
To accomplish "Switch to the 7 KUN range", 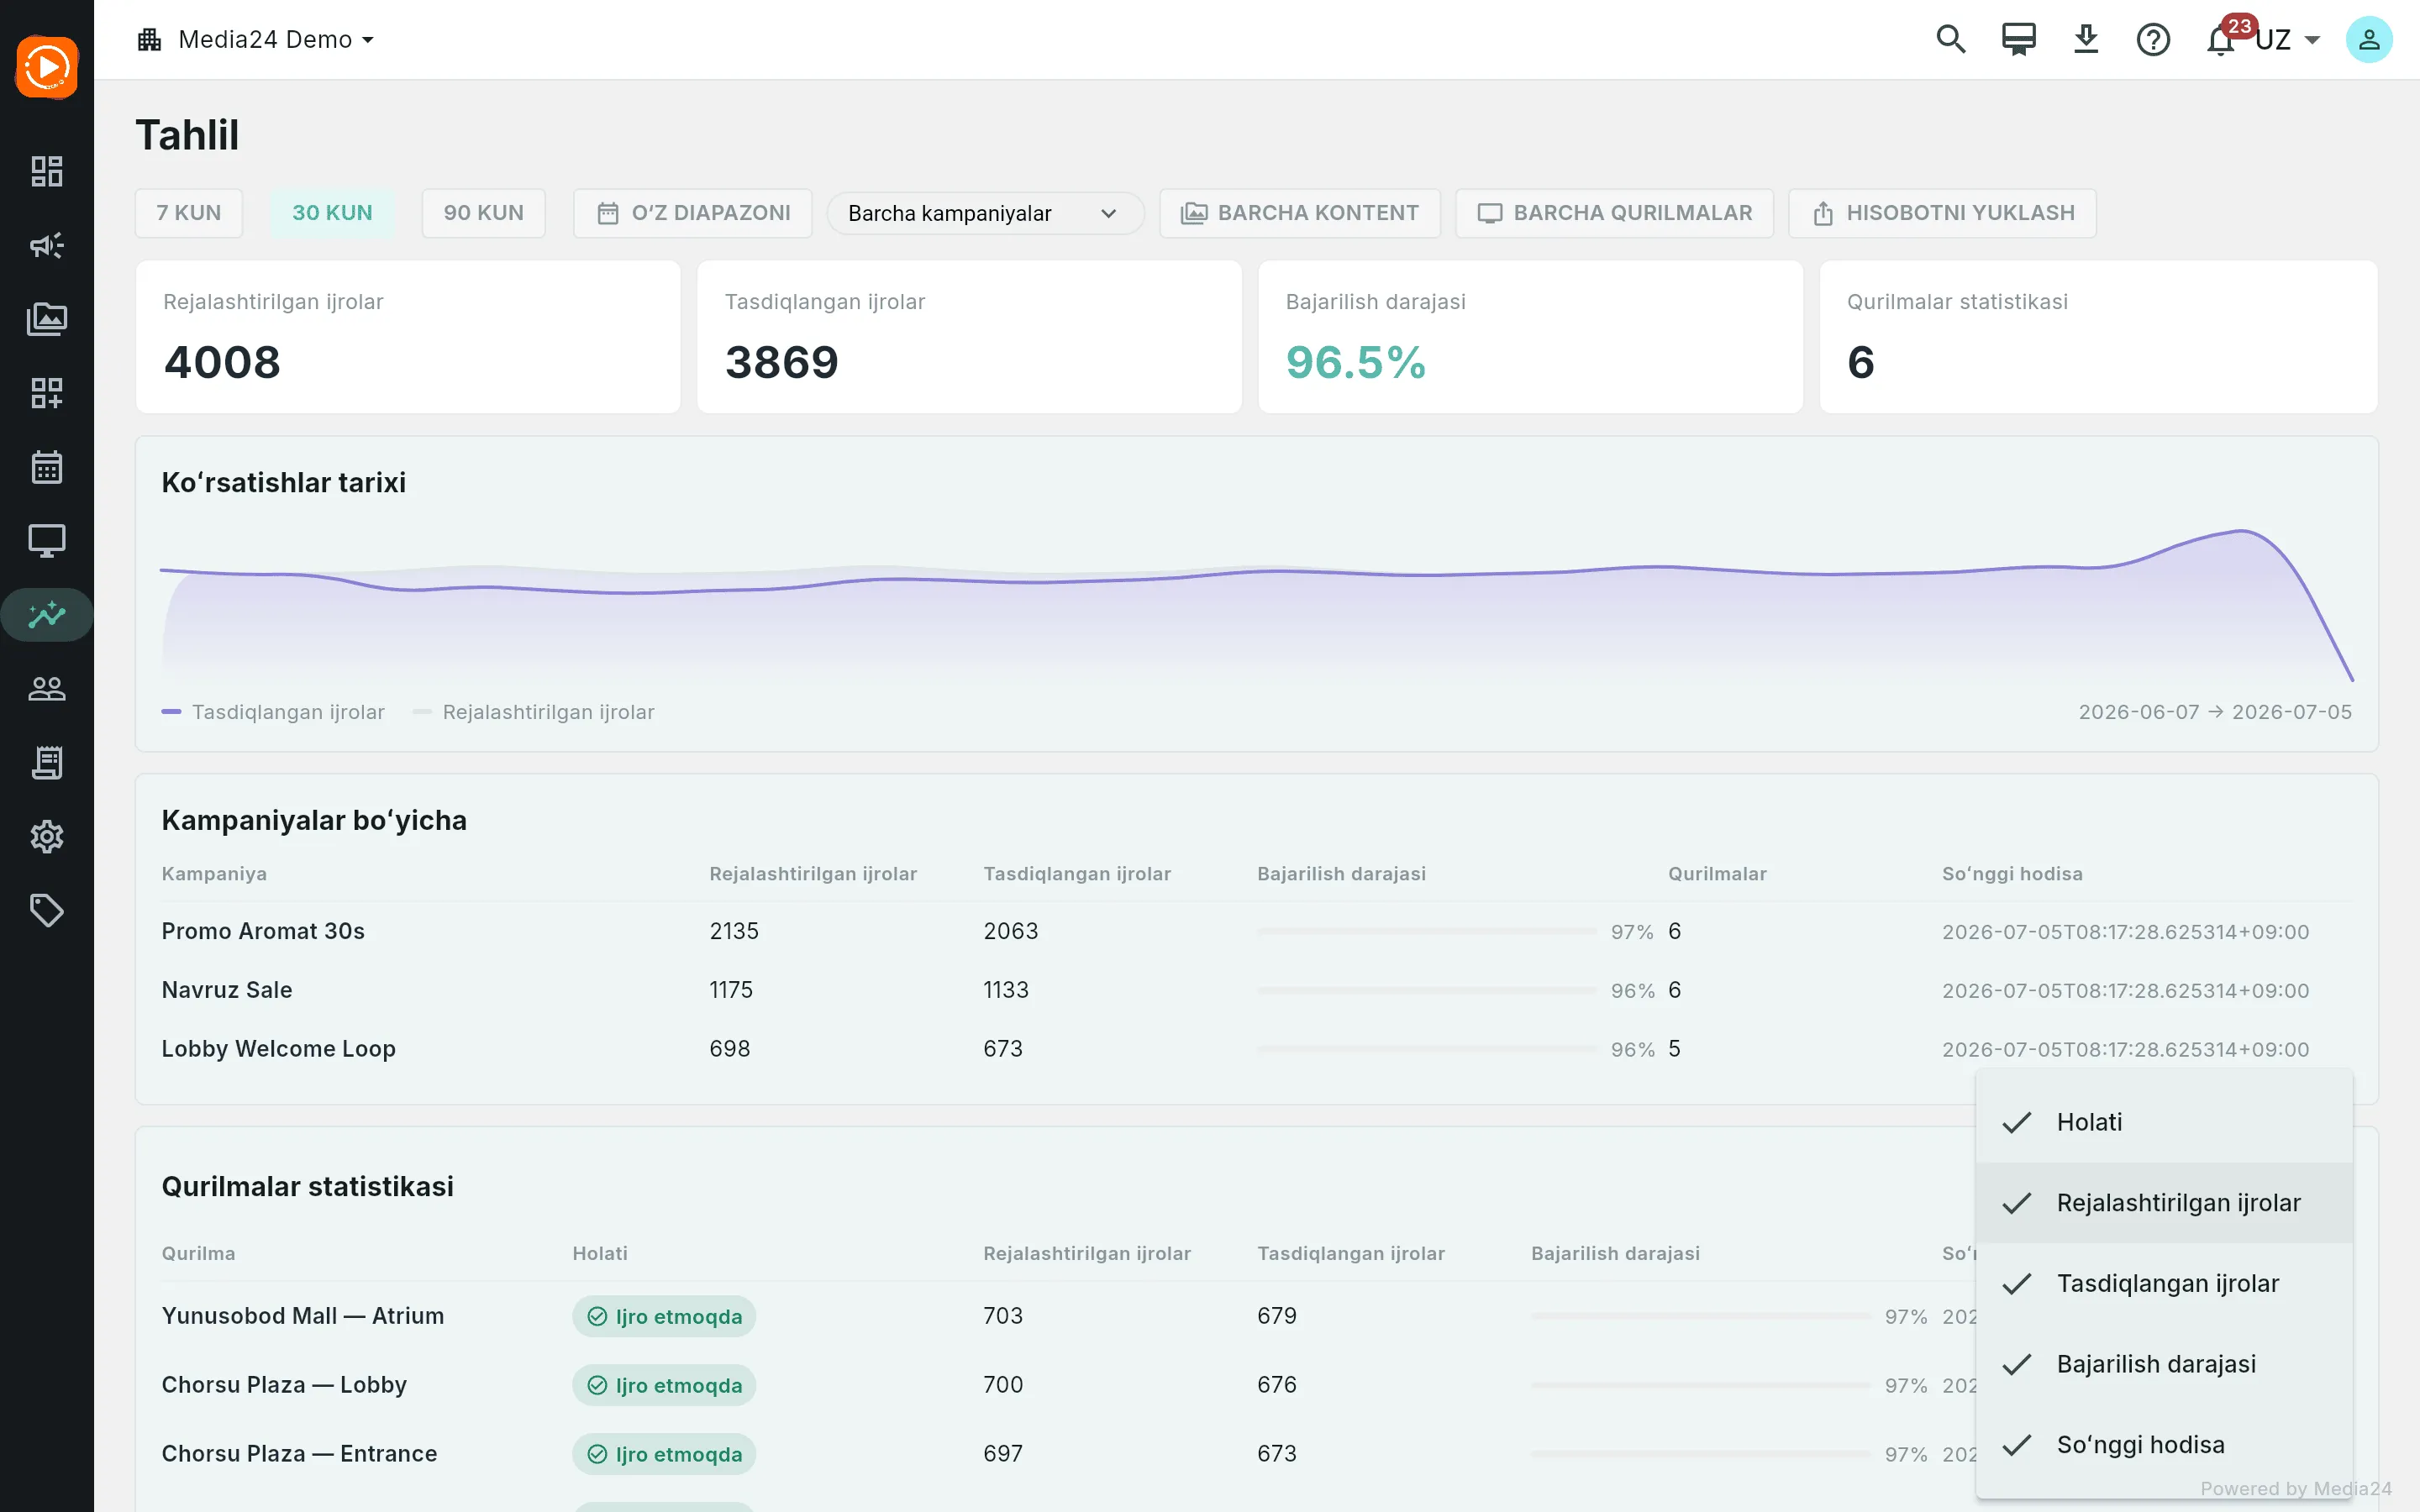I will point(189,213).
